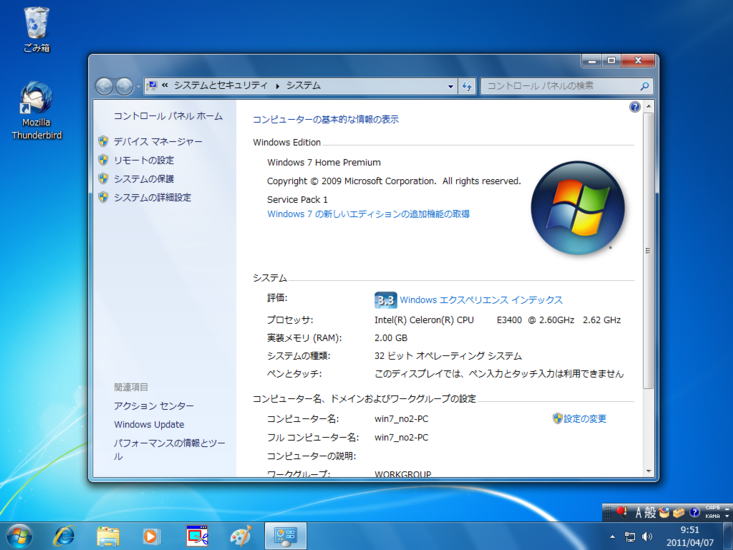Expand the address bar history dropdown
The width and height of the screenshot is (733, 550).
click(451, 86)
